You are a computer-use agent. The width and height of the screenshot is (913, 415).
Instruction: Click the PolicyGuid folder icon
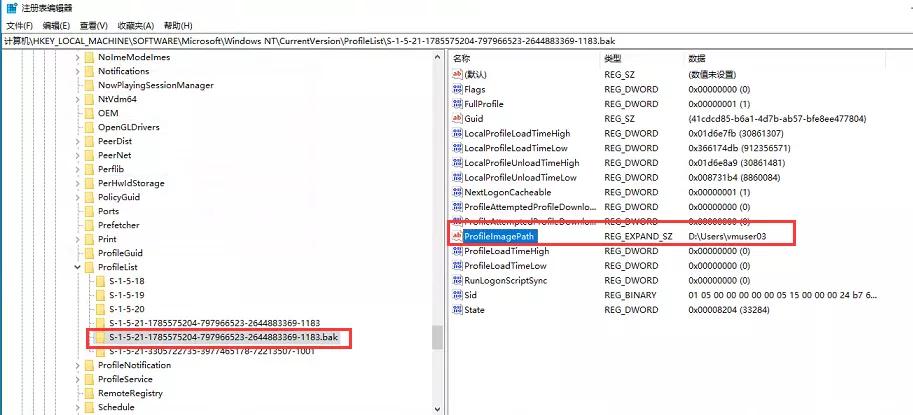point(89,197)
